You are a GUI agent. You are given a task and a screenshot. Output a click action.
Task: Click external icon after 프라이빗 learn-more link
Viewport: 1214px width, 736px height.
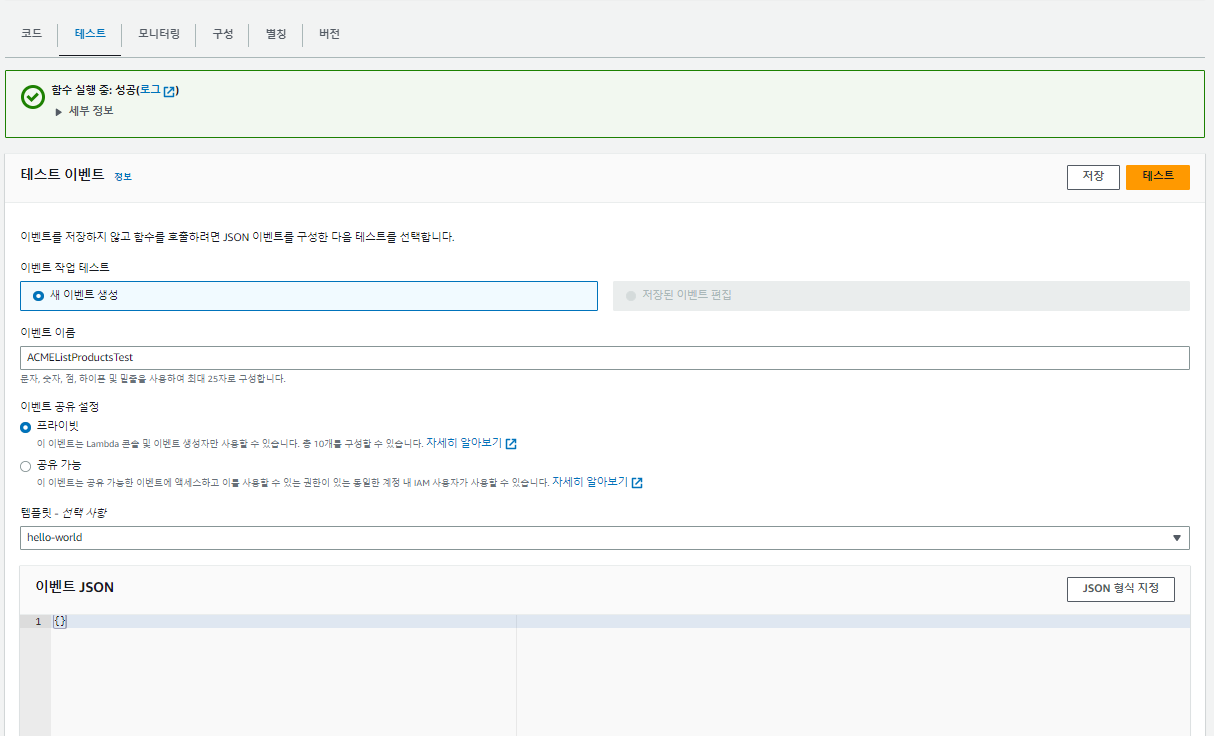pos(511,443)
